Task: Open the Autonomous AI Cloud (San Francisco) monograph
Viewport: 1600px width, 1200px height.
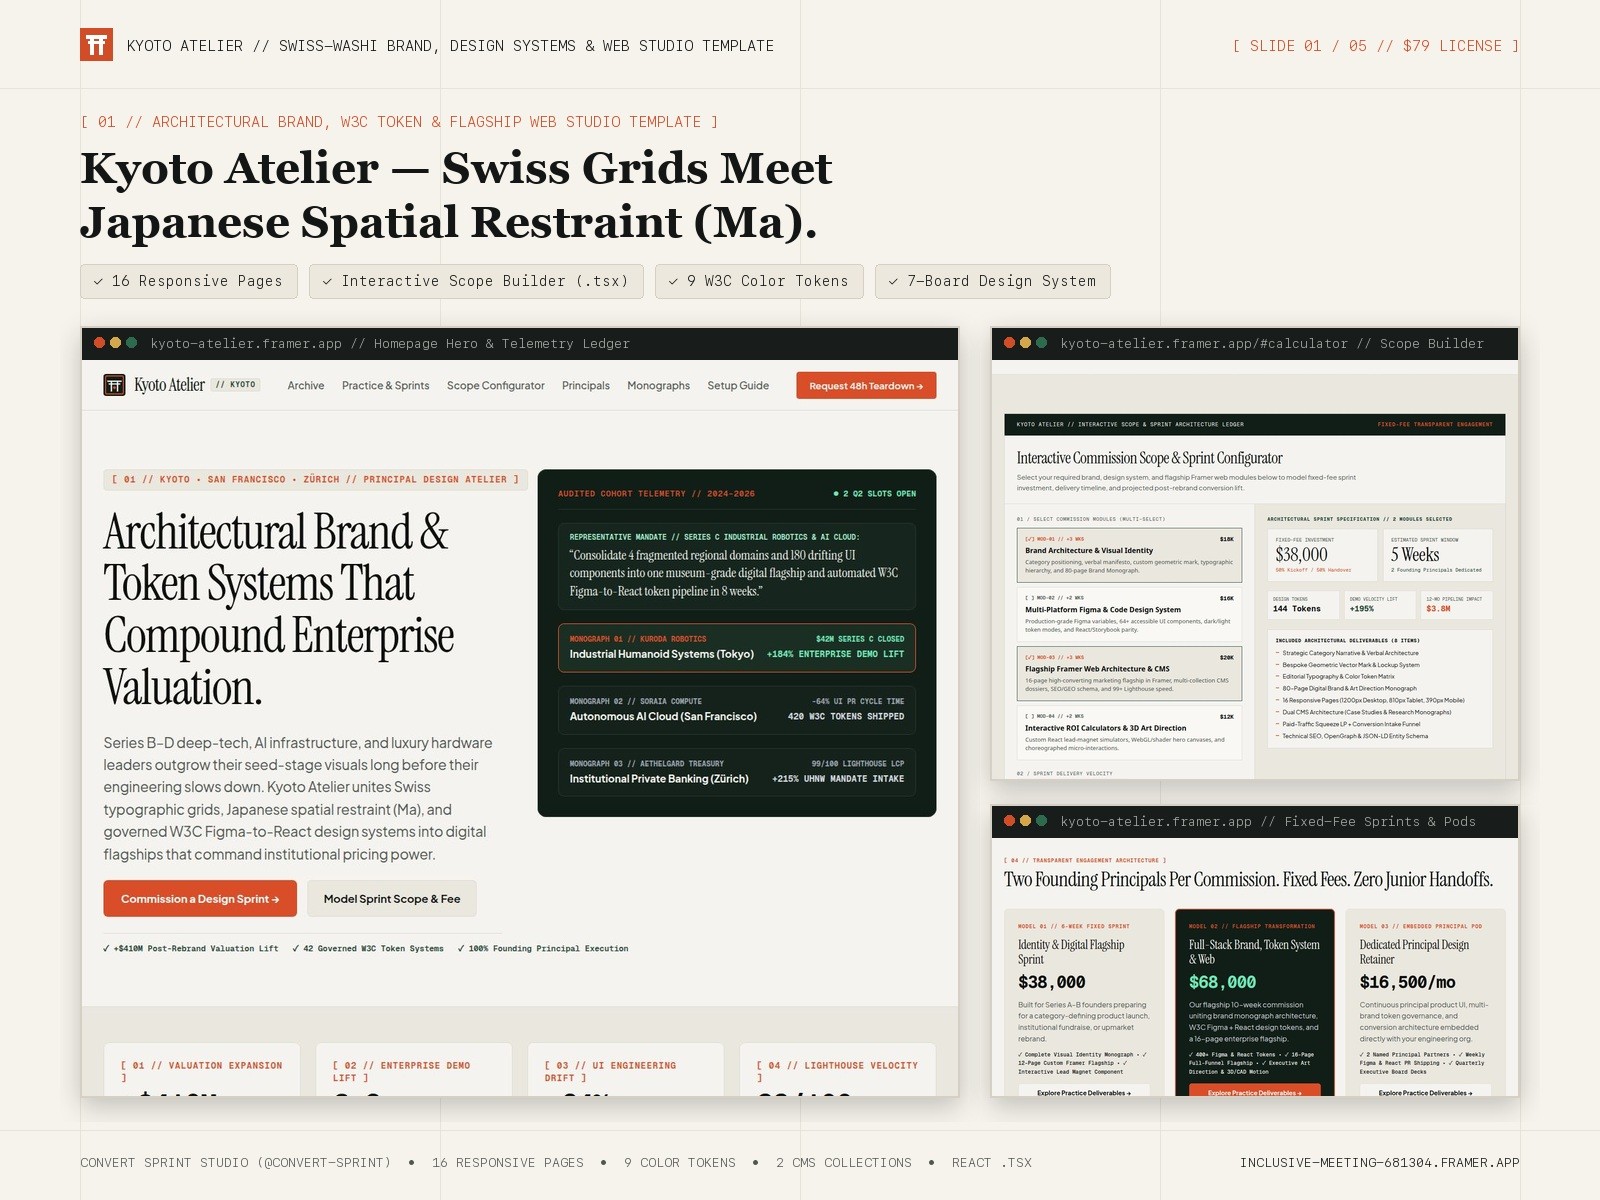Action: (x=737, y=709)
